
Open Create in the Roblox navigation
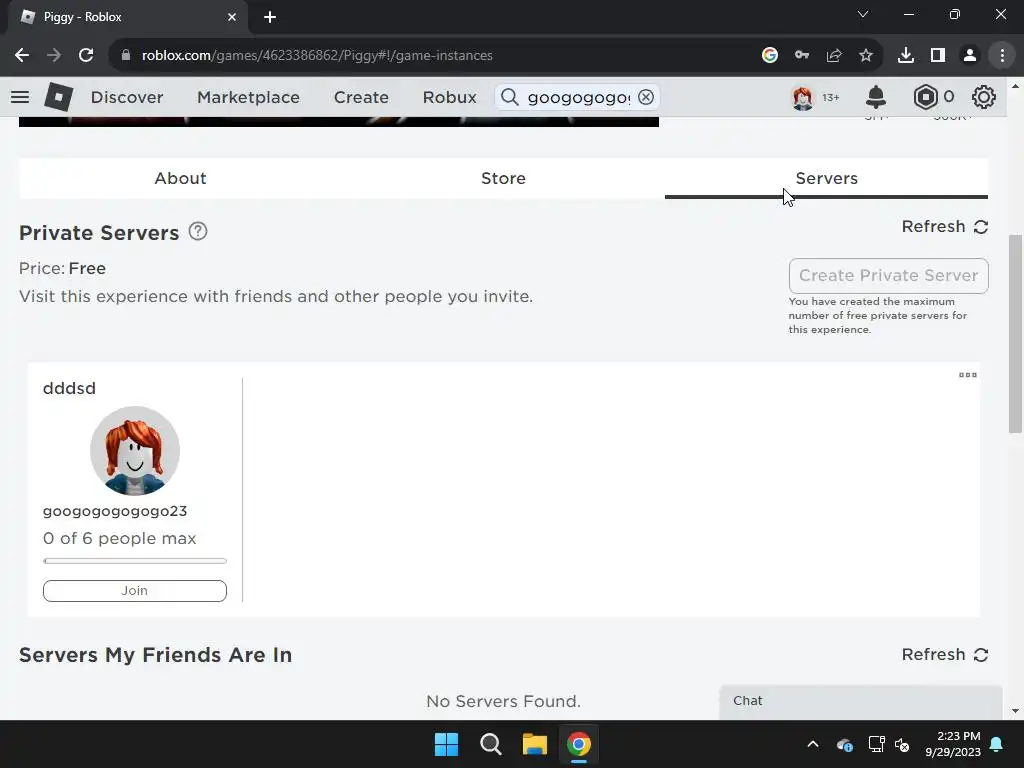tap(361, 97)
